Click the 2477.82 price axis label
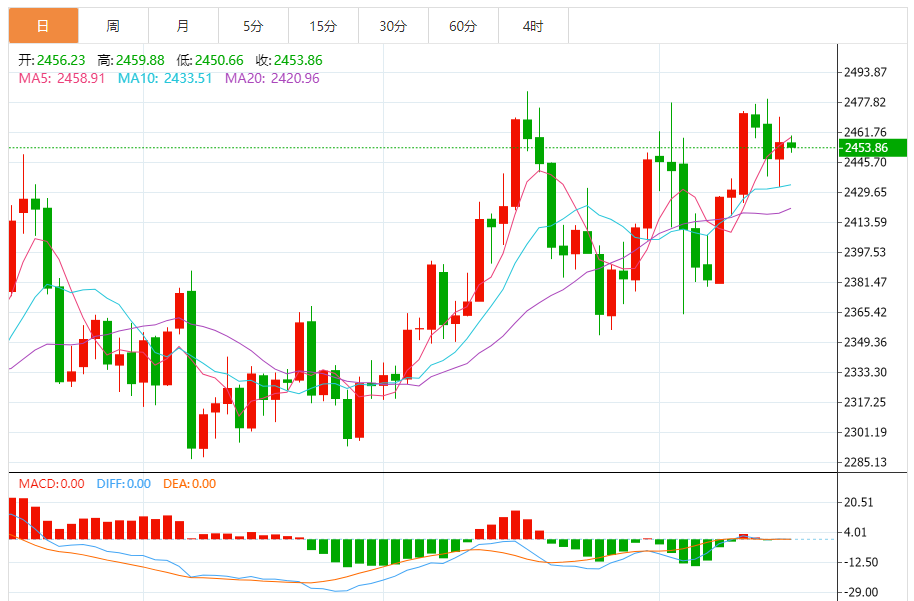 pos(865,102)
